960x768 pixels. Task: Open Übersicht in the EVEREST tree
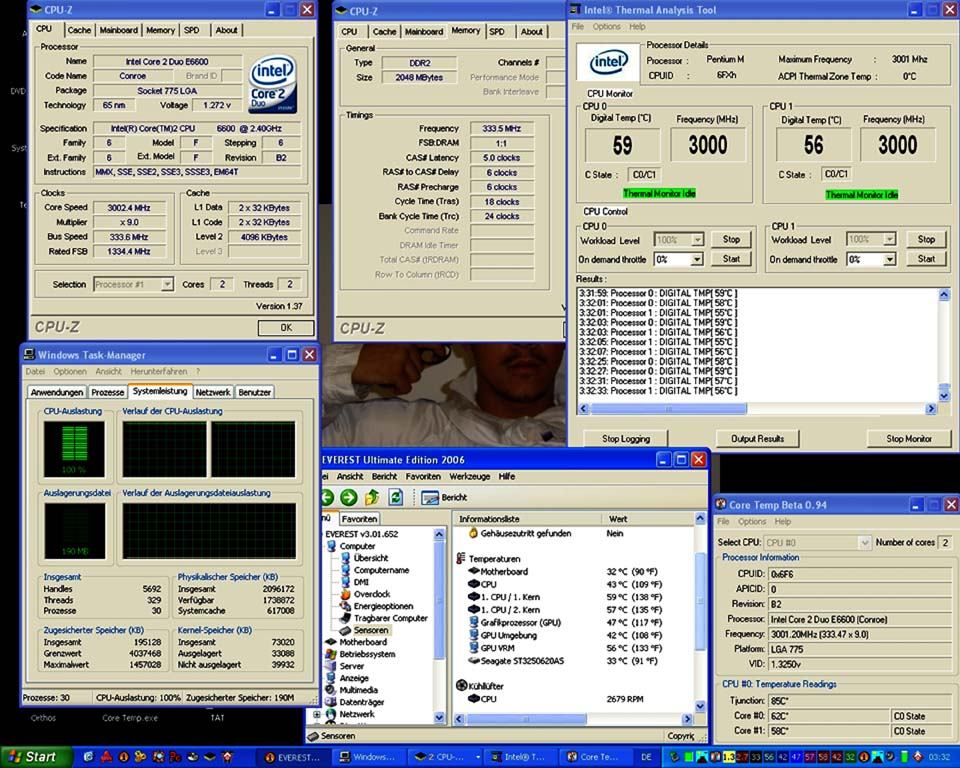(x=371, y=558)
